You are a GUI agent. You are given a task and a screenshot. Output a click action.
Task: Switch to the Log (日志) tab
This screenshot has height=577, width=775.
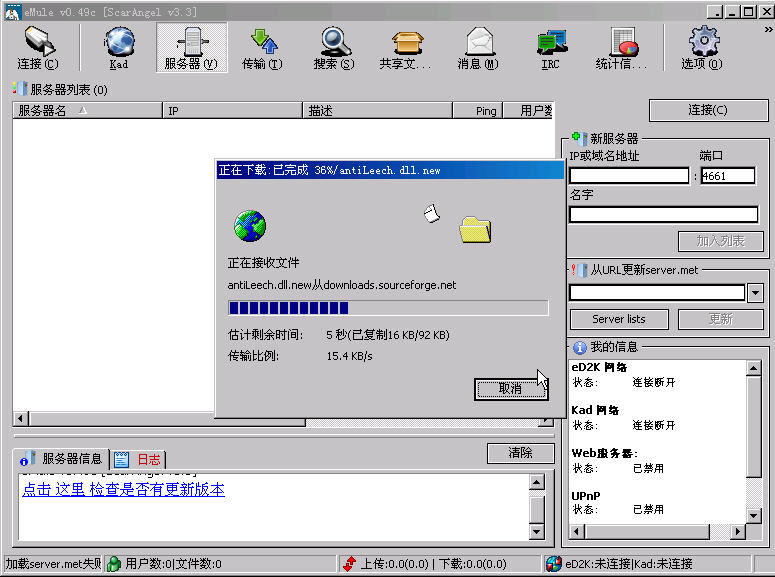coord(138,459)
